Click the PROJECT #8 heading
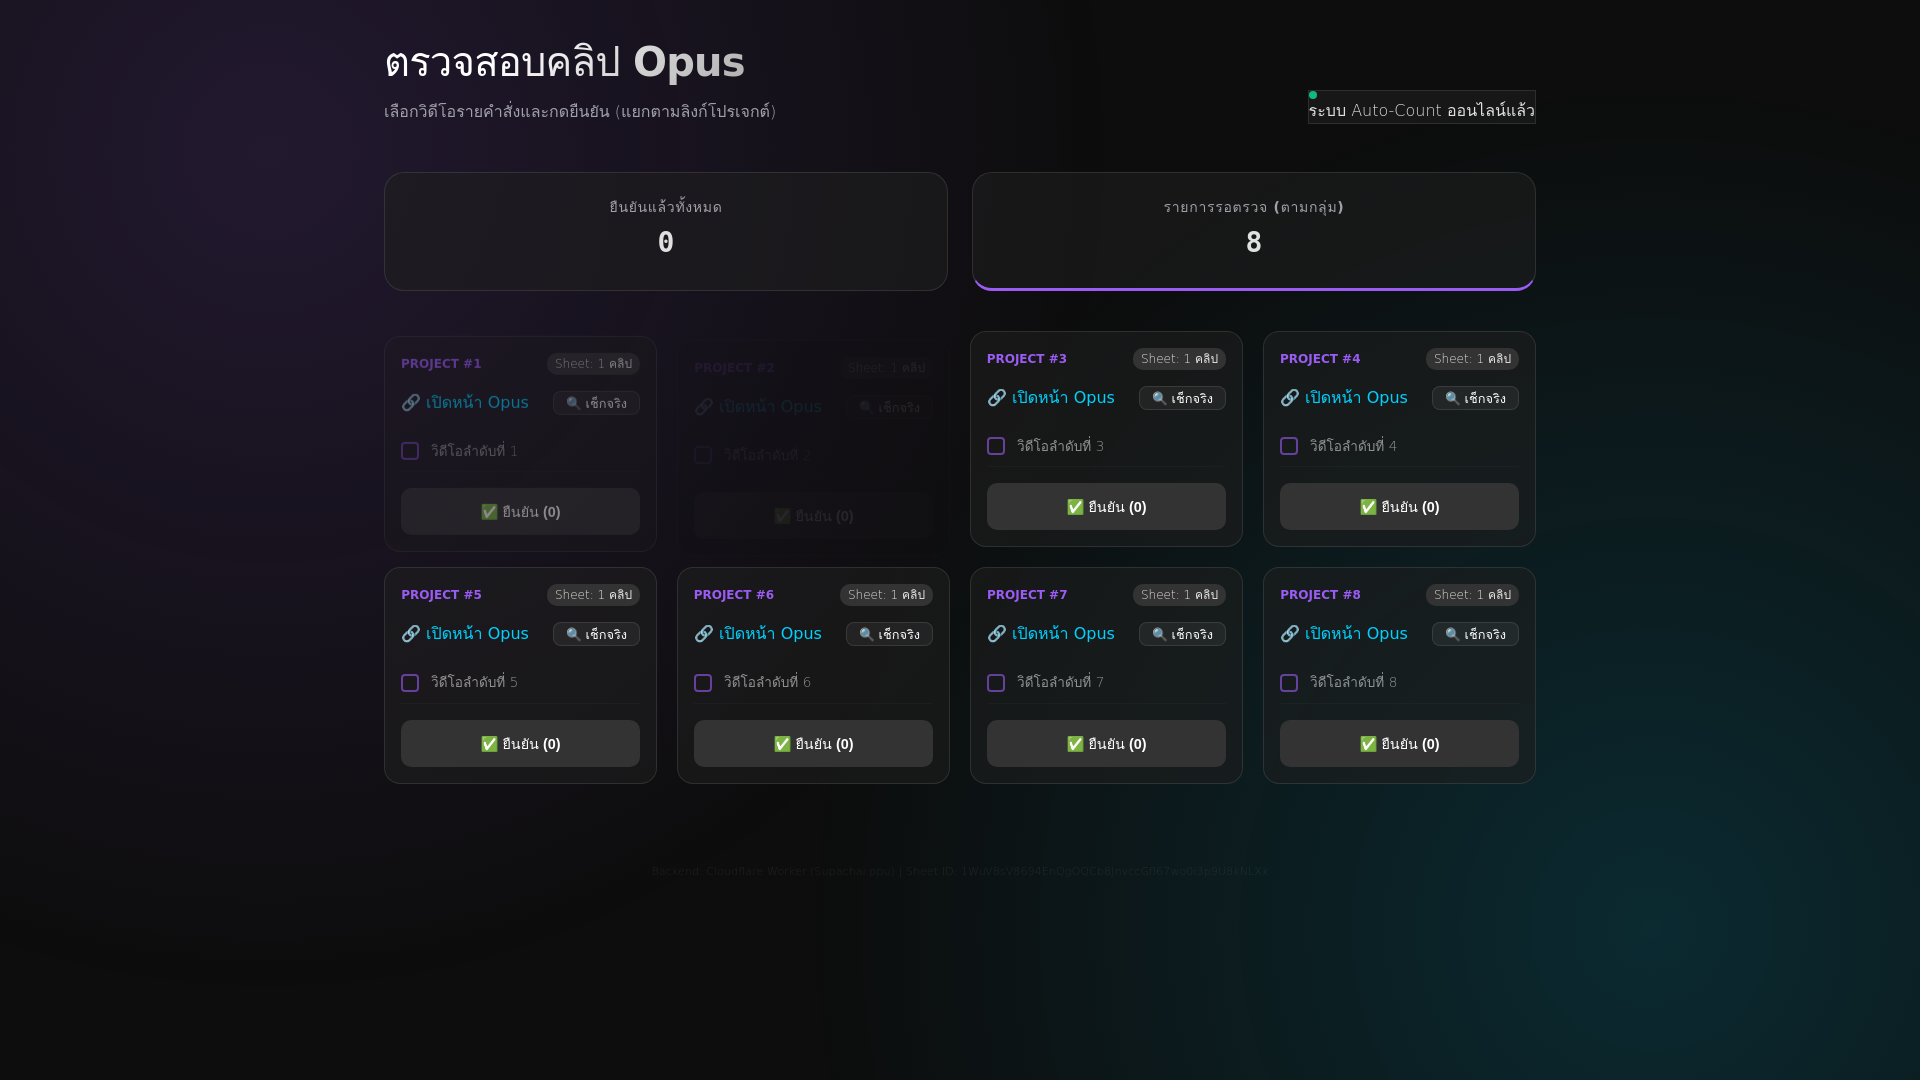Image resolution: width=1920 pixels, height=1080 pixels. [1320, 595]
